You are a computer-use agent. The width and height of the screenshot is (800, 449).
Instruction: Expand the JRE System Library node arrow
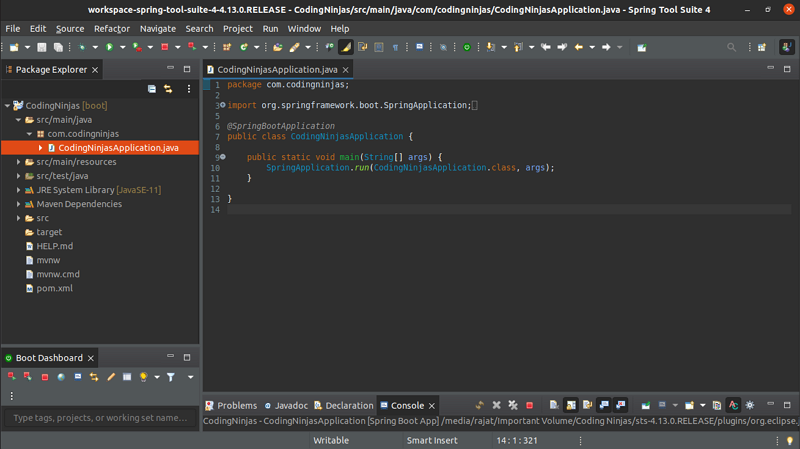click(x=18, y=190)
